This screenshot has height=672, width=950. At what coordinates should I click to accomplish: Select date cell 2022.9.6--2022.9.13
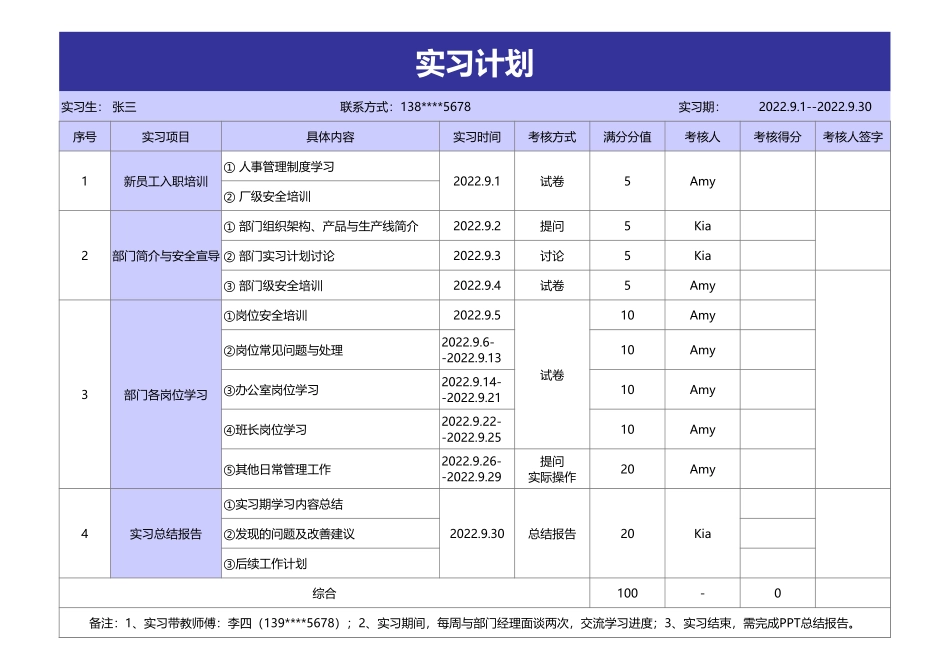pos(477,350)
